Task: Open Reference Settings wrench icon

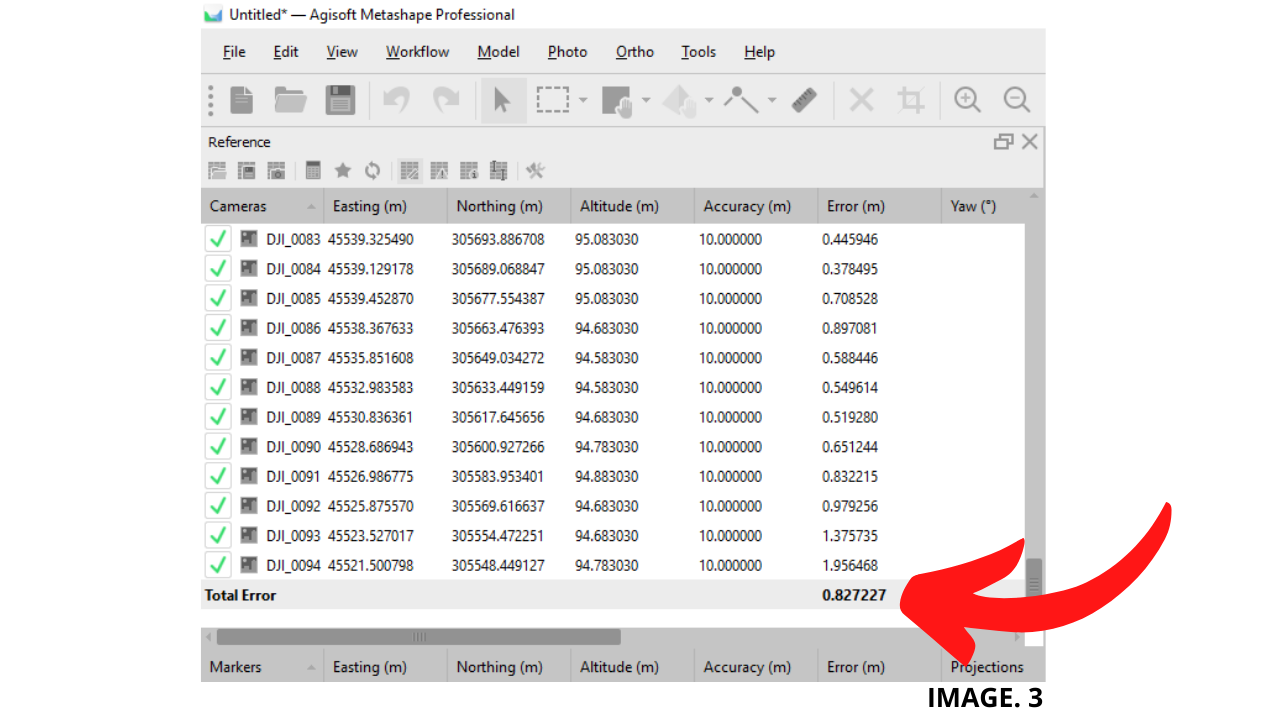Action: pos(535,171)
